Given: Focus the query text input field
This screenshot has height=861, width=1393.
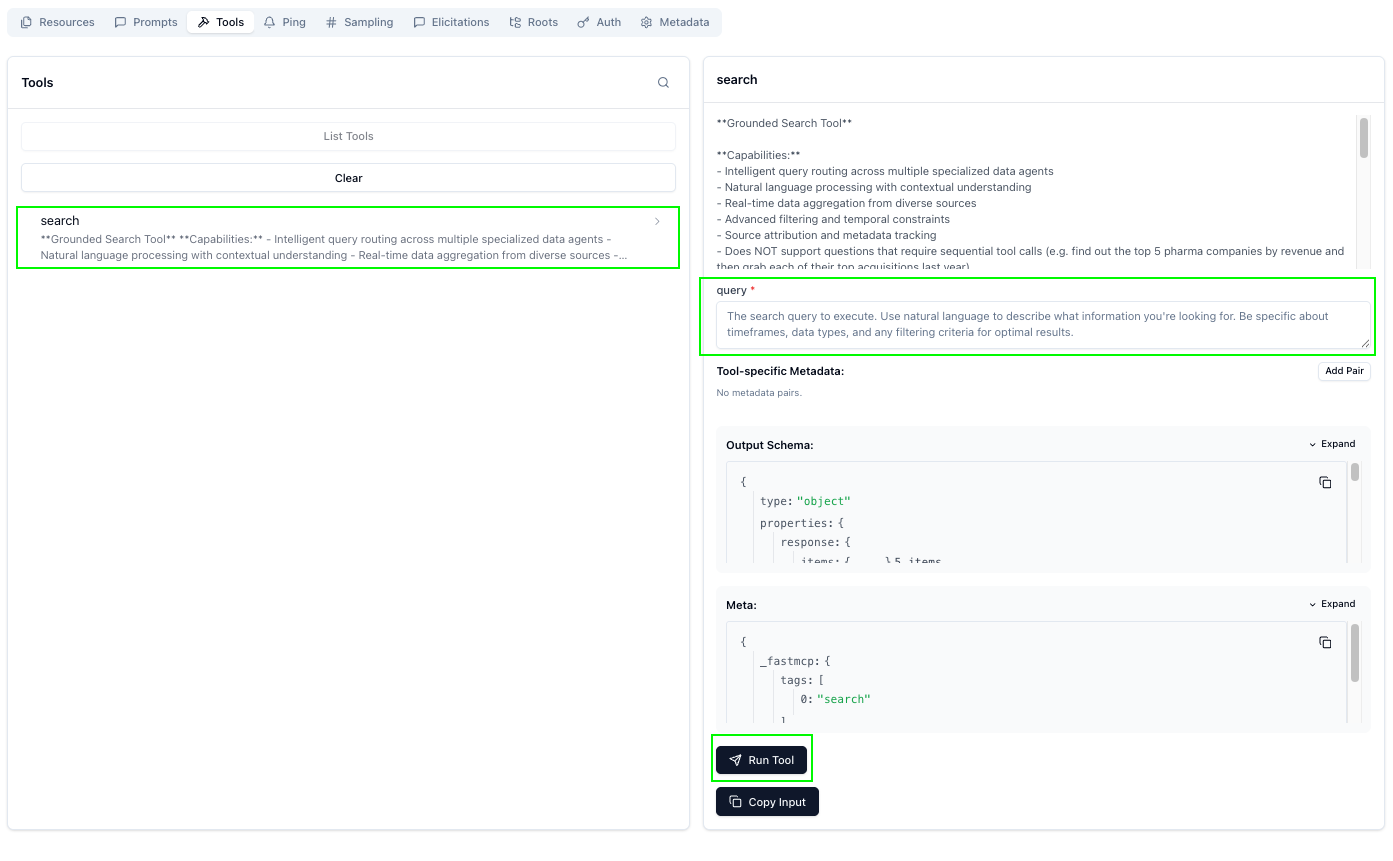Looking at the screenshot, I should coord(1043,325).
